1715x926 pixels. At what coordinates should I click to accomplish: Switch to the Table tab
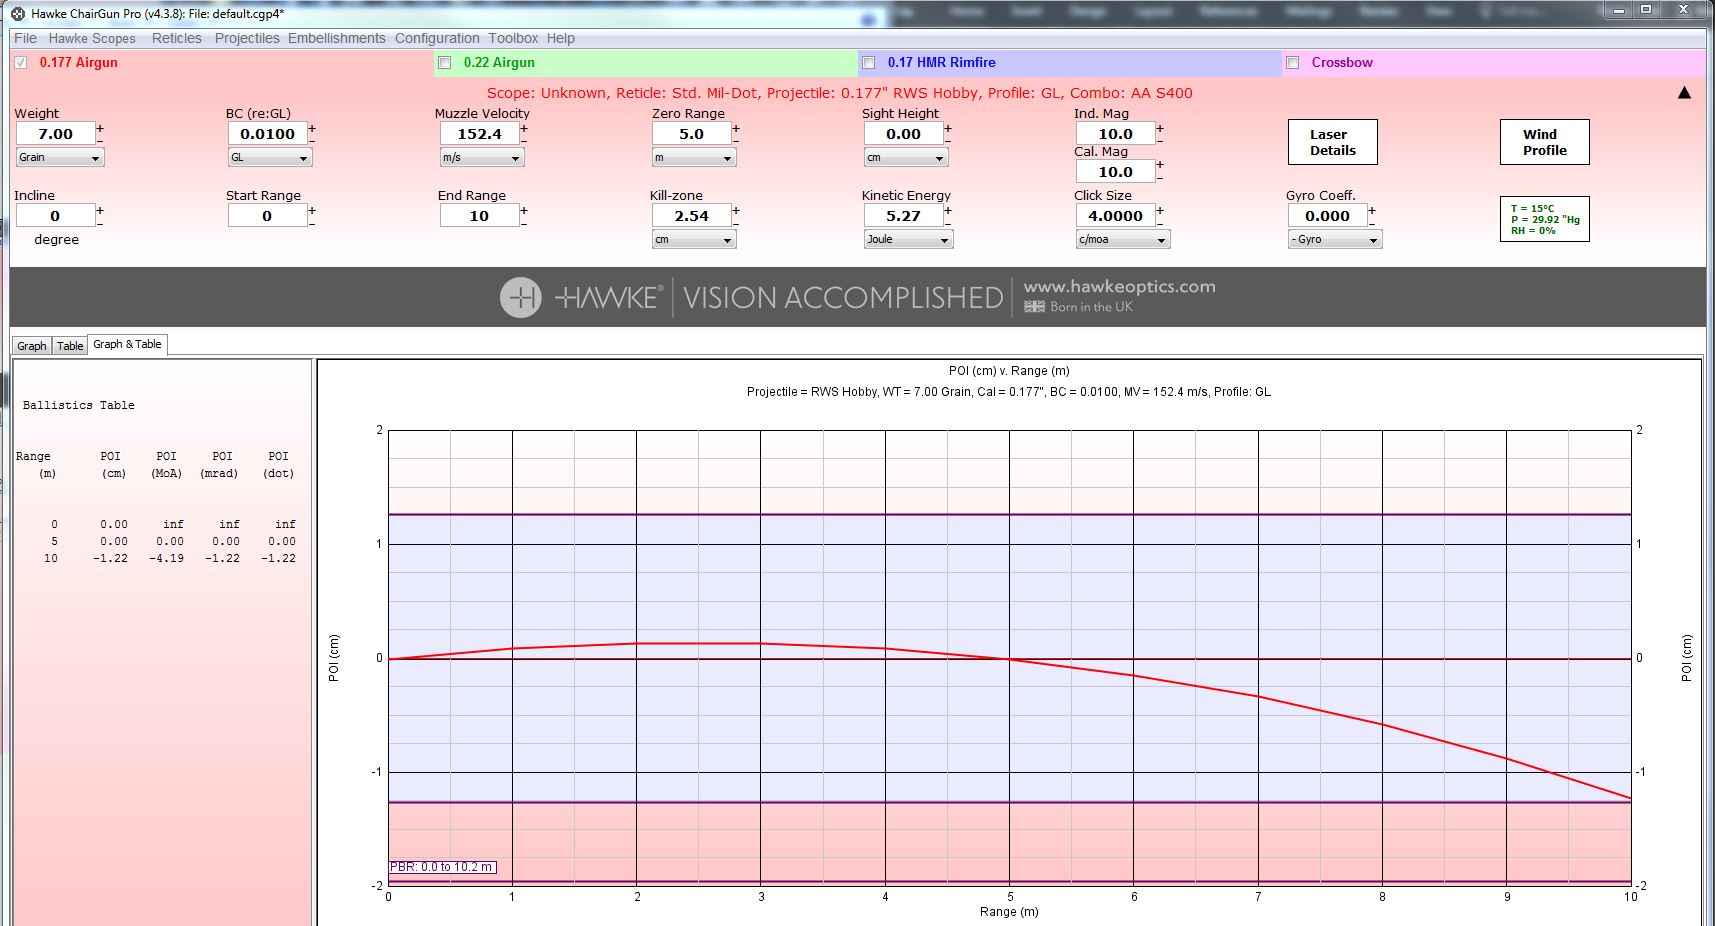pos(70,346)
